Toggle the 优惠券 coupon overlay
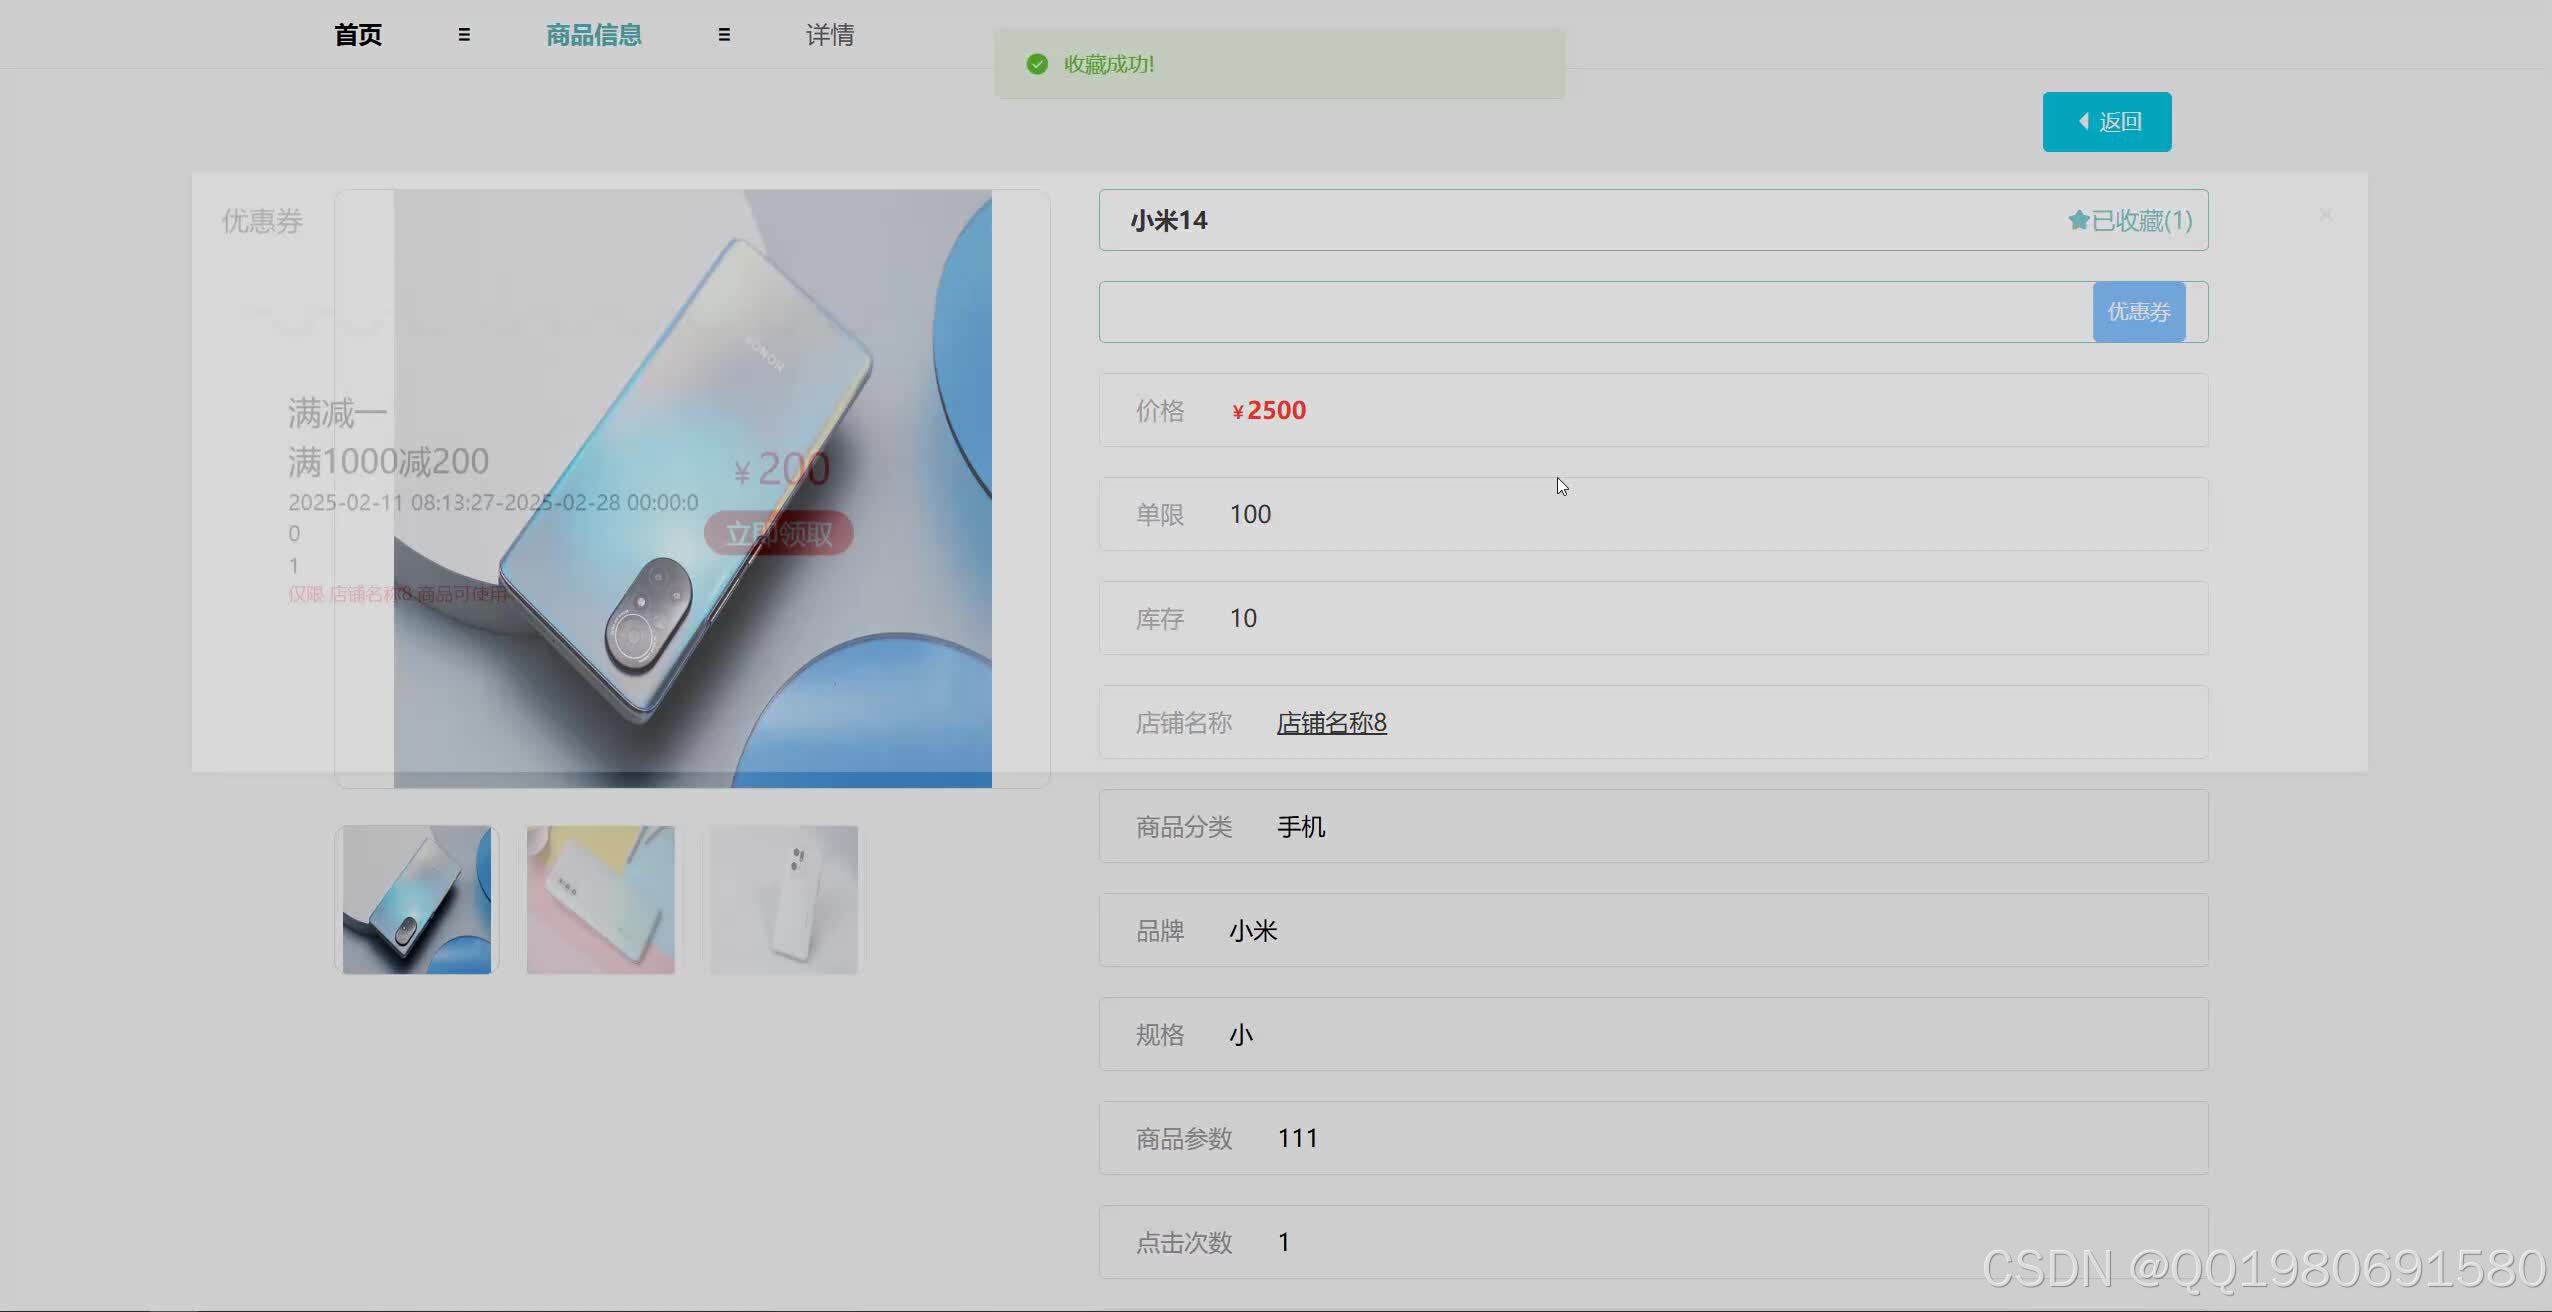The height and width of the screenshot is (1312, 2552). pyautogui.click(x=262, y=220)
